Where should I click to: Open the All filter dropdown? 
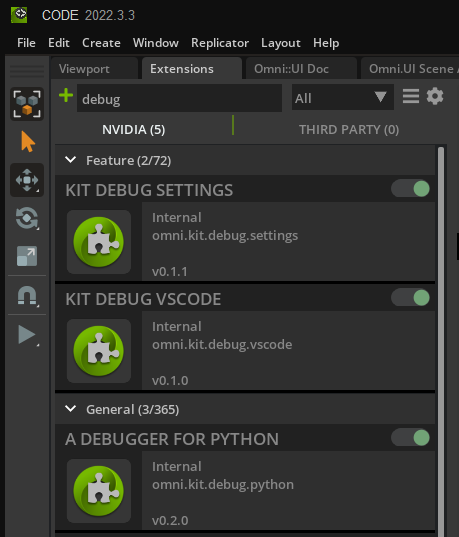pos(343,98)
